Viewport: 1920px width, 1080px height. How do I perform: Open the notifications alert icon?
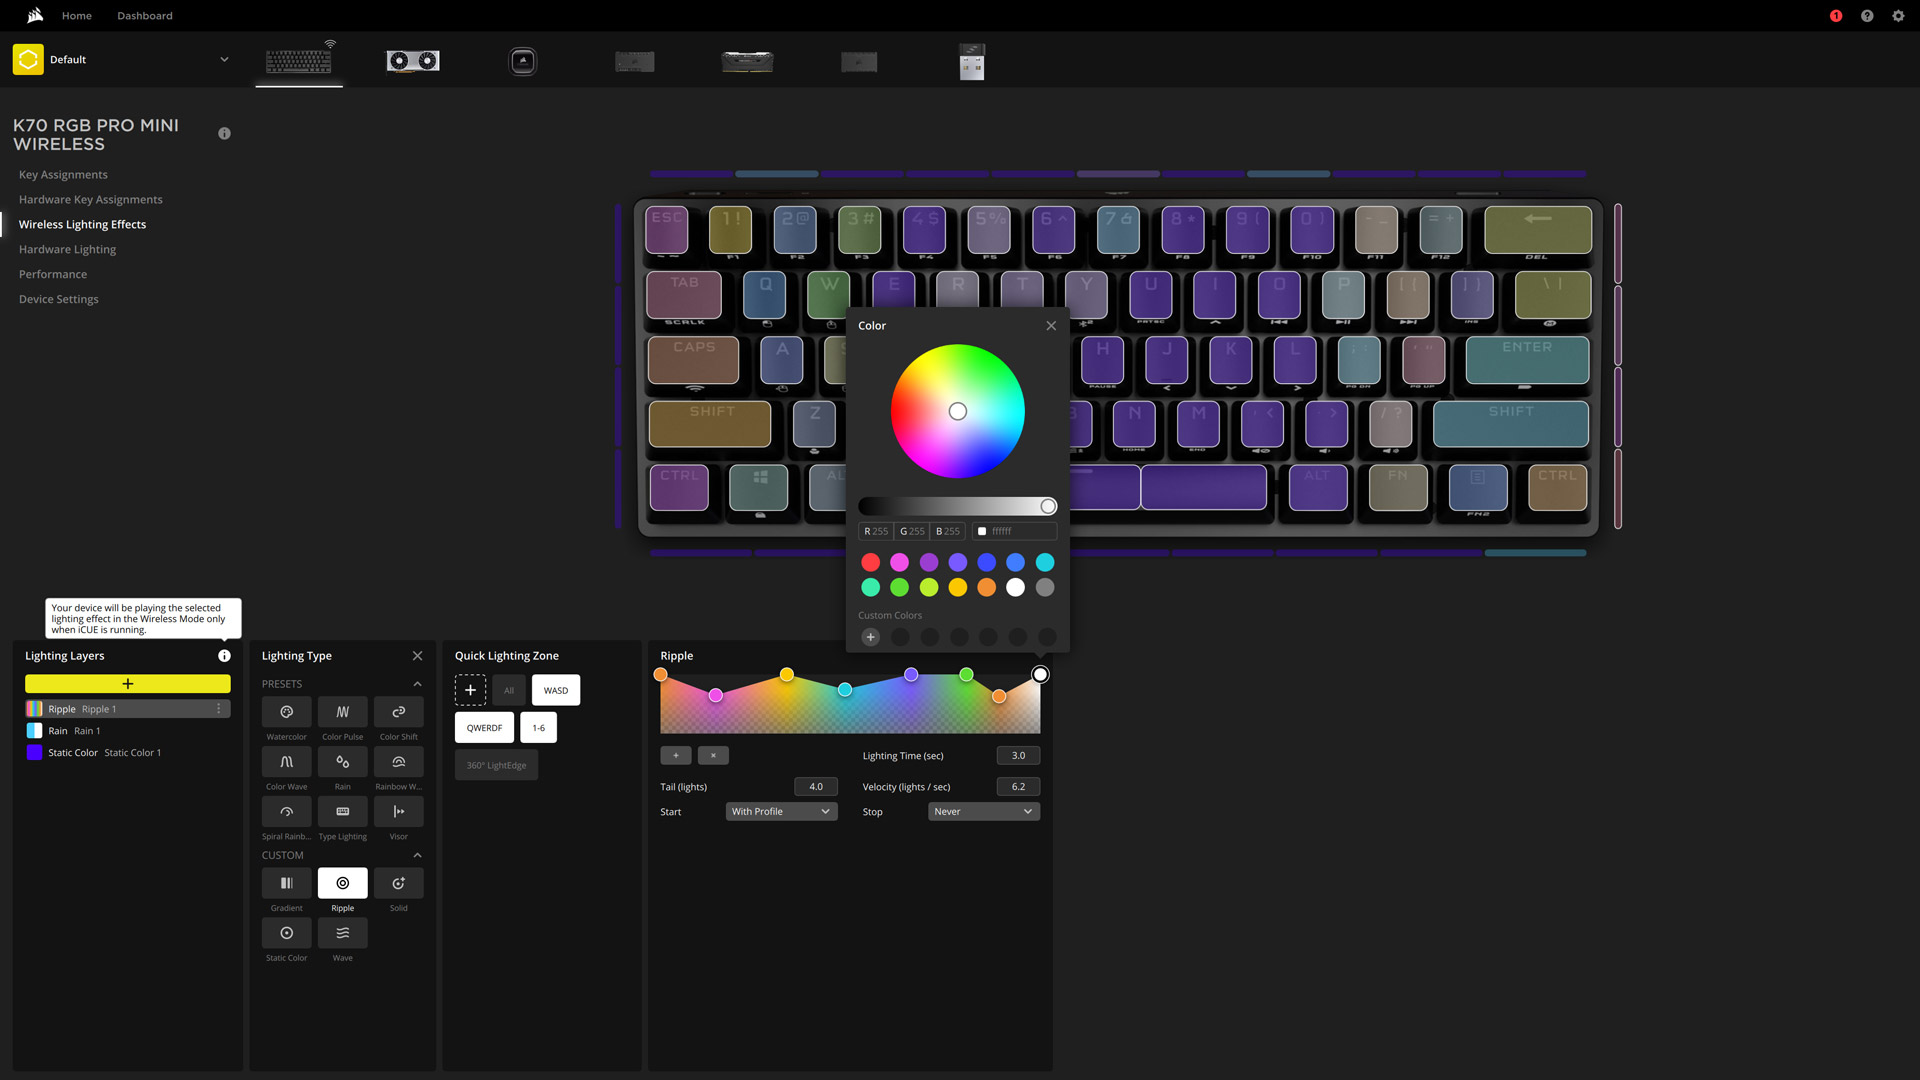tap(1836, 16)
